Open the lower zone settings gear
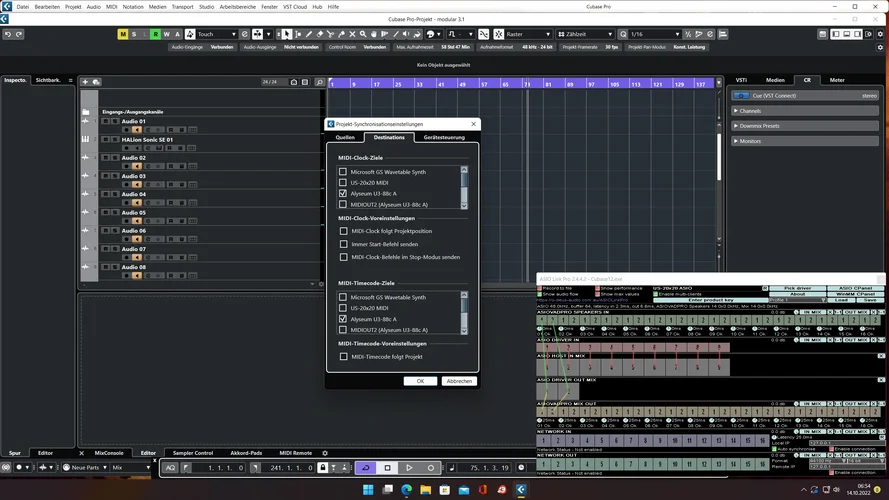 coord(324,453)
